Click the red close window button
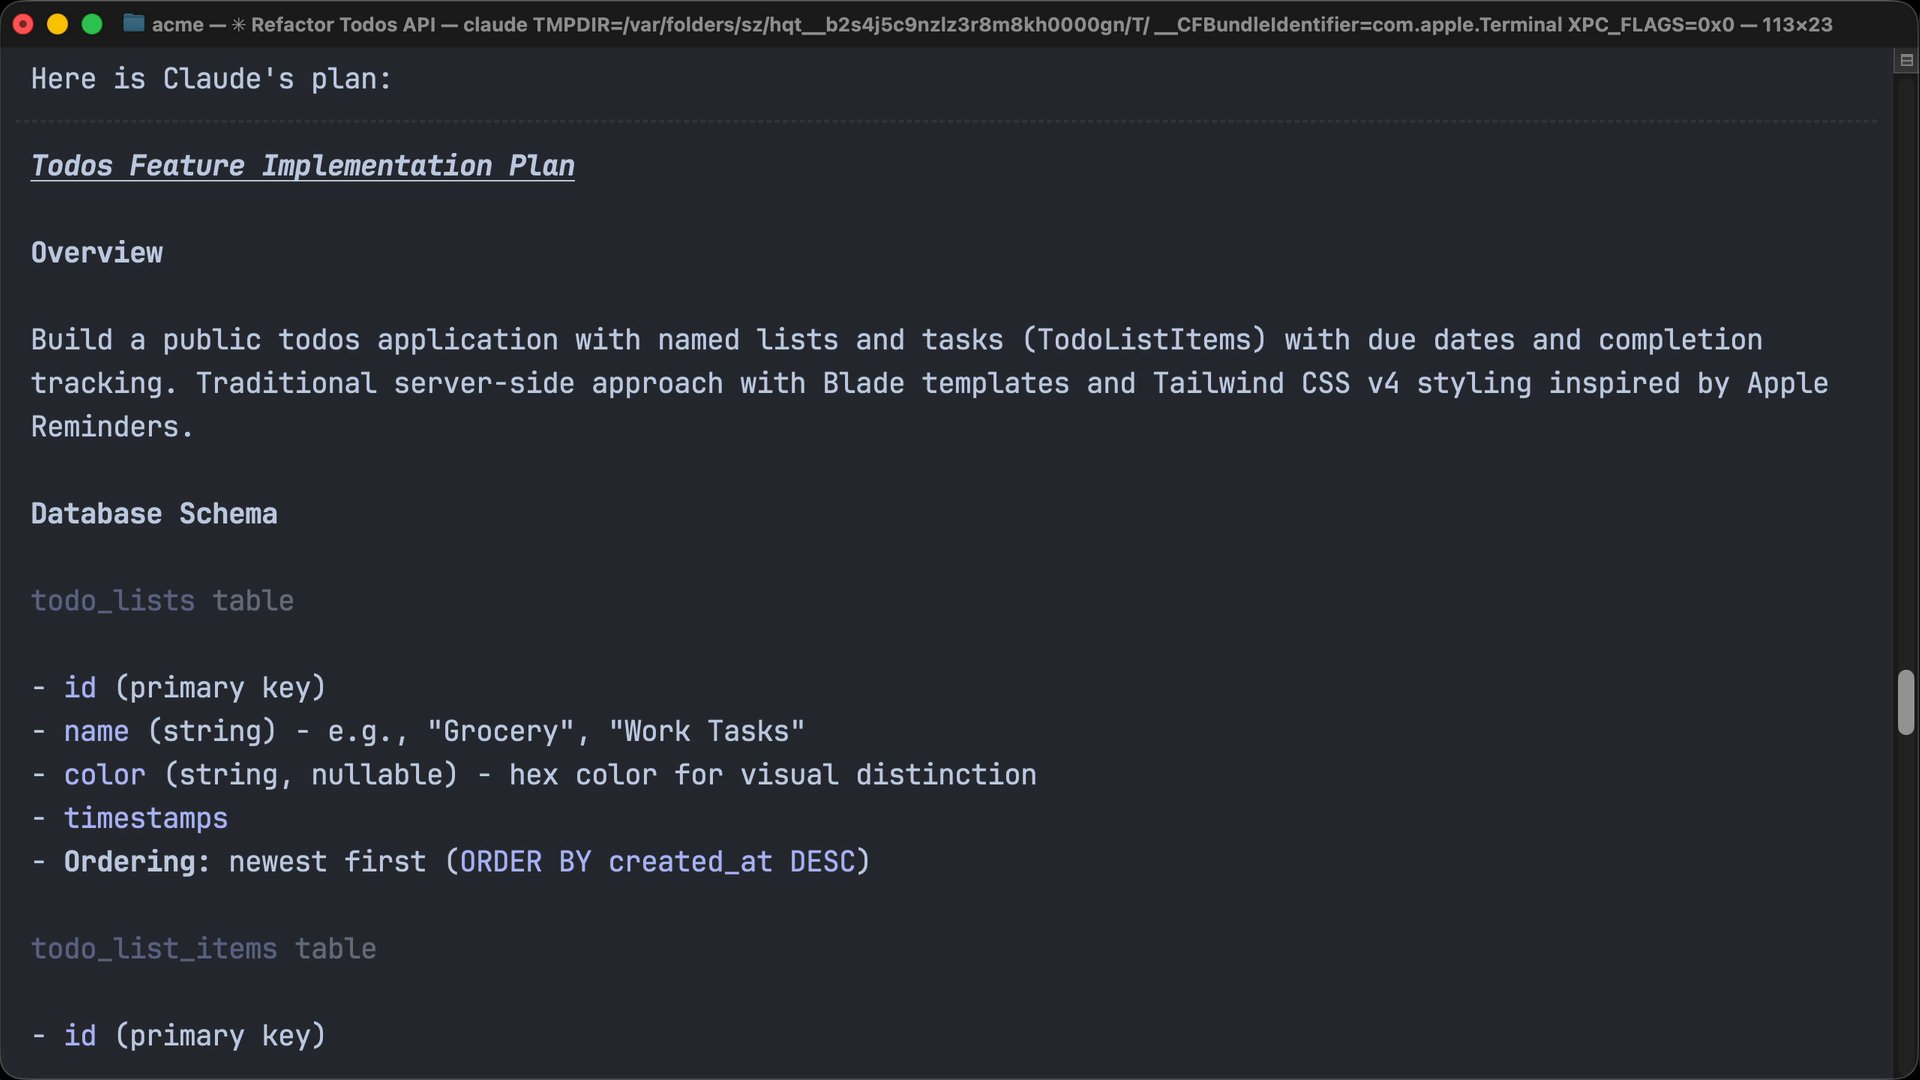This screenshot has width=1920, height=1080. tap(23, 24)
